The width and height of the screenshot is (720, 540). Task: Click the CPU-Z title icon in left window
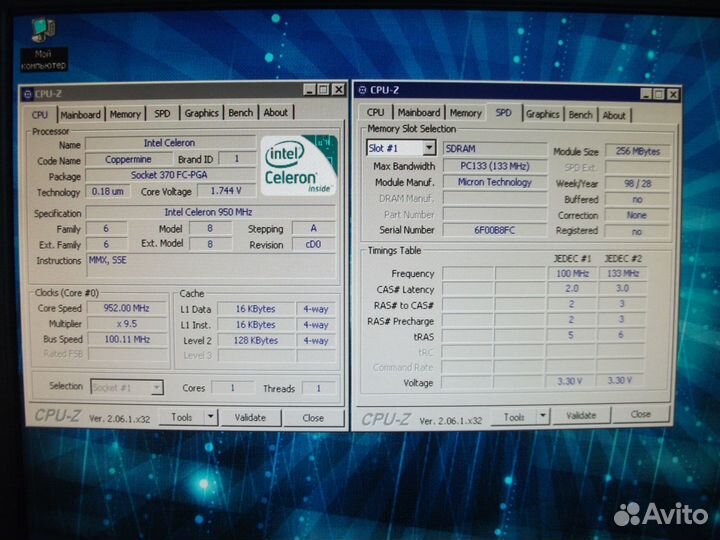tap(28, 94)
